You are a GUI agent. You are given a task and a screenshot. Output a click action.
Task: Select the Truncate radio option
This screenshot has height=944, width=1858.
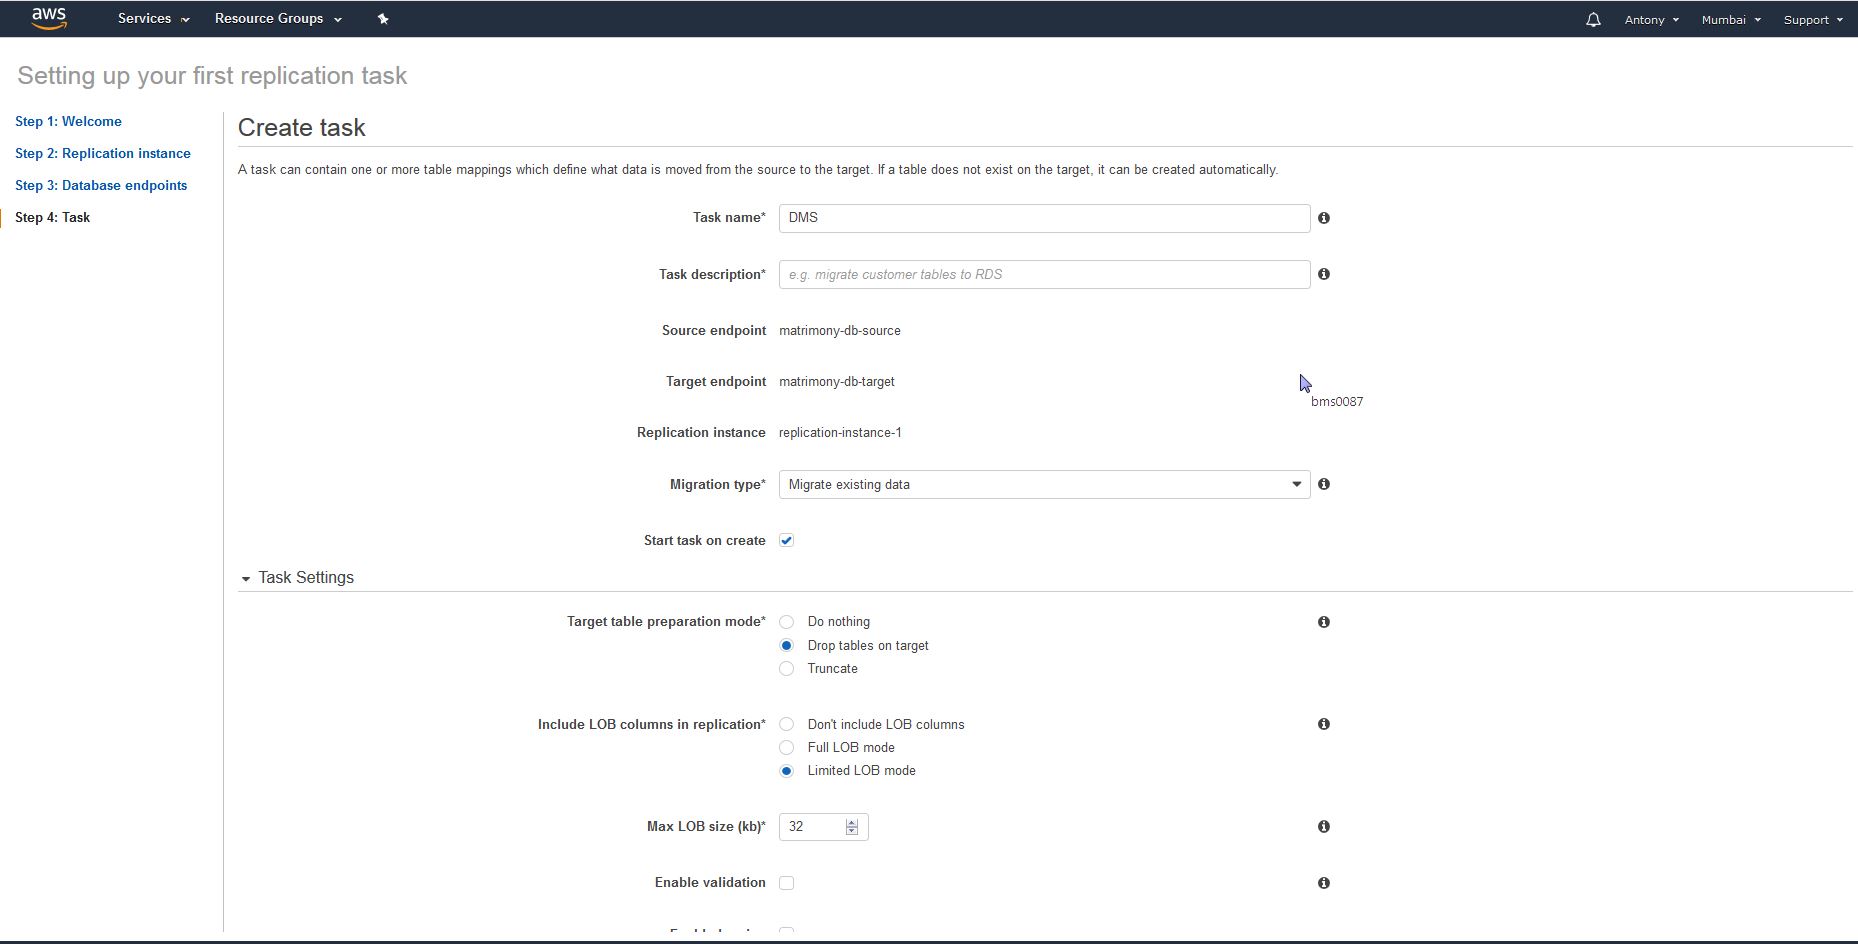point(787,669)
